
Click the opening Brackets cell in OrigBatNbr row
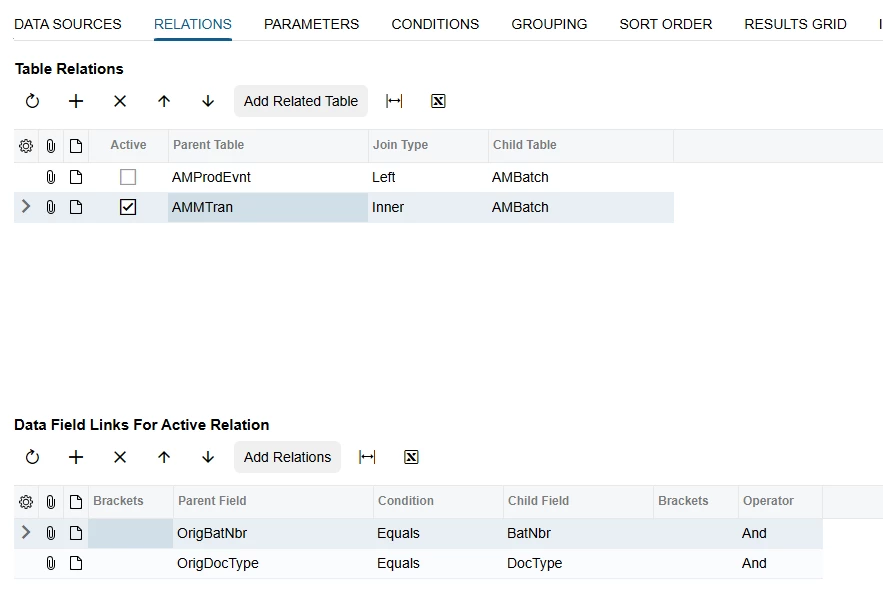pyautogui.click(x=131, y=533)
